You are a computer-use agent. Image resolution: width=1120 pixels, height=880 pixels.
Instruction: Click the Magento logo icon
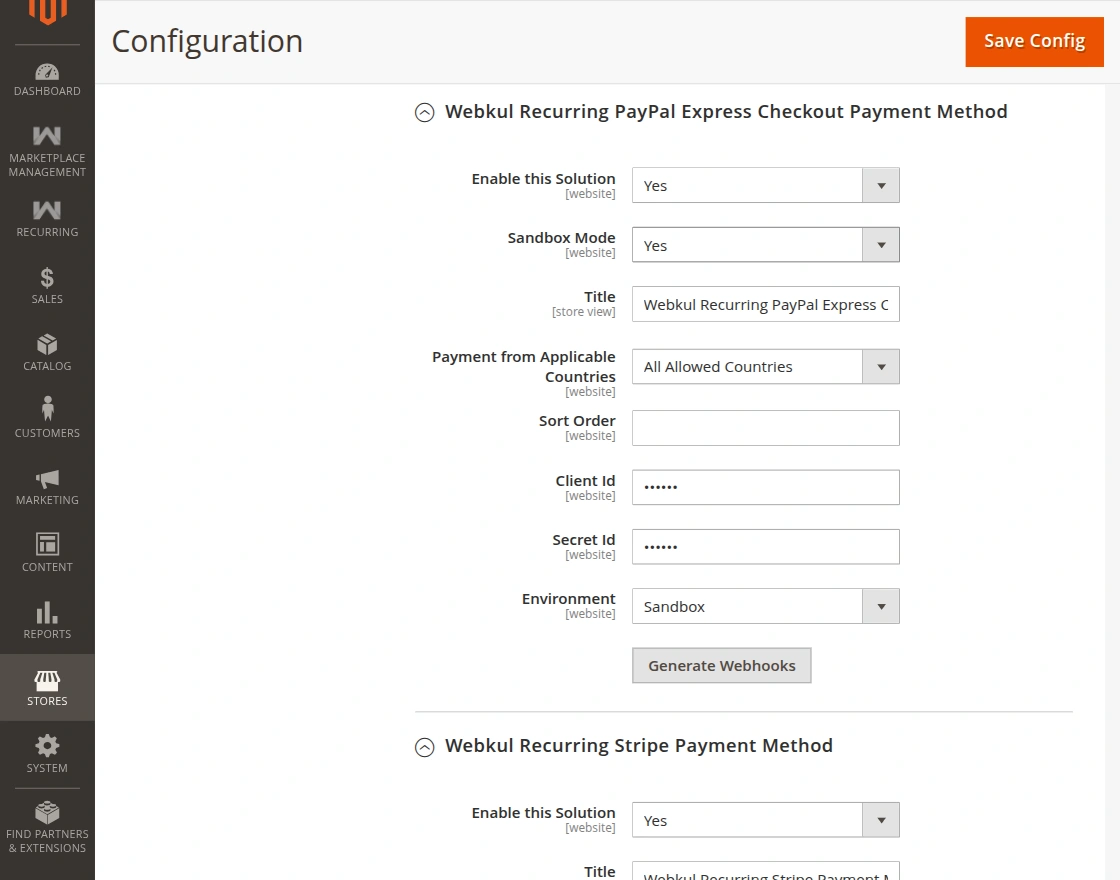47,11
